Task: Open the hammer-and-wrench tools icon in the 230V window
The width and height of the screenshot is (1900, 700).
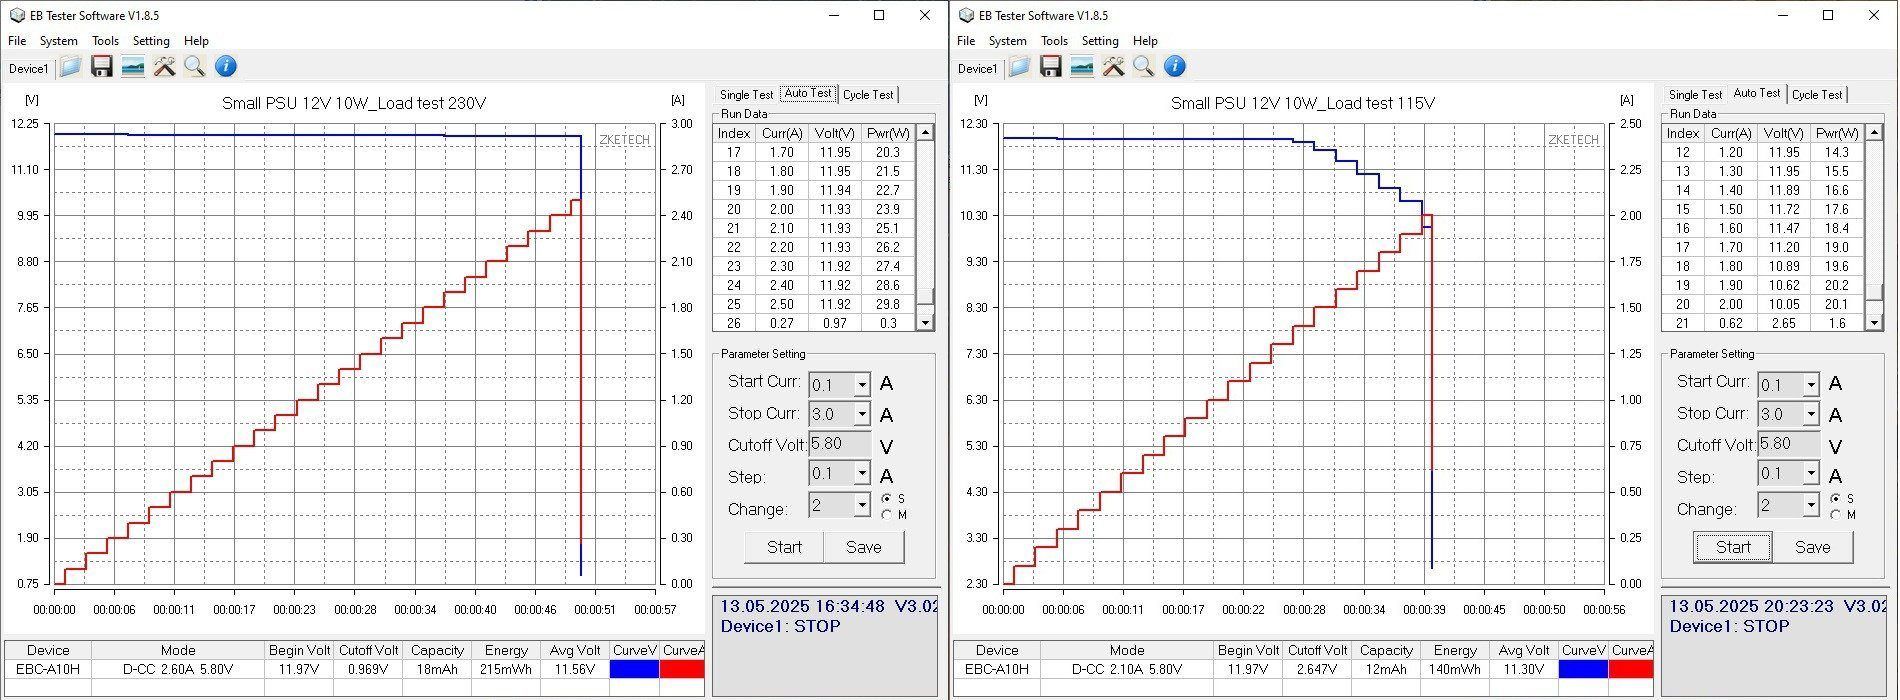Action: [x=164, y=67]
